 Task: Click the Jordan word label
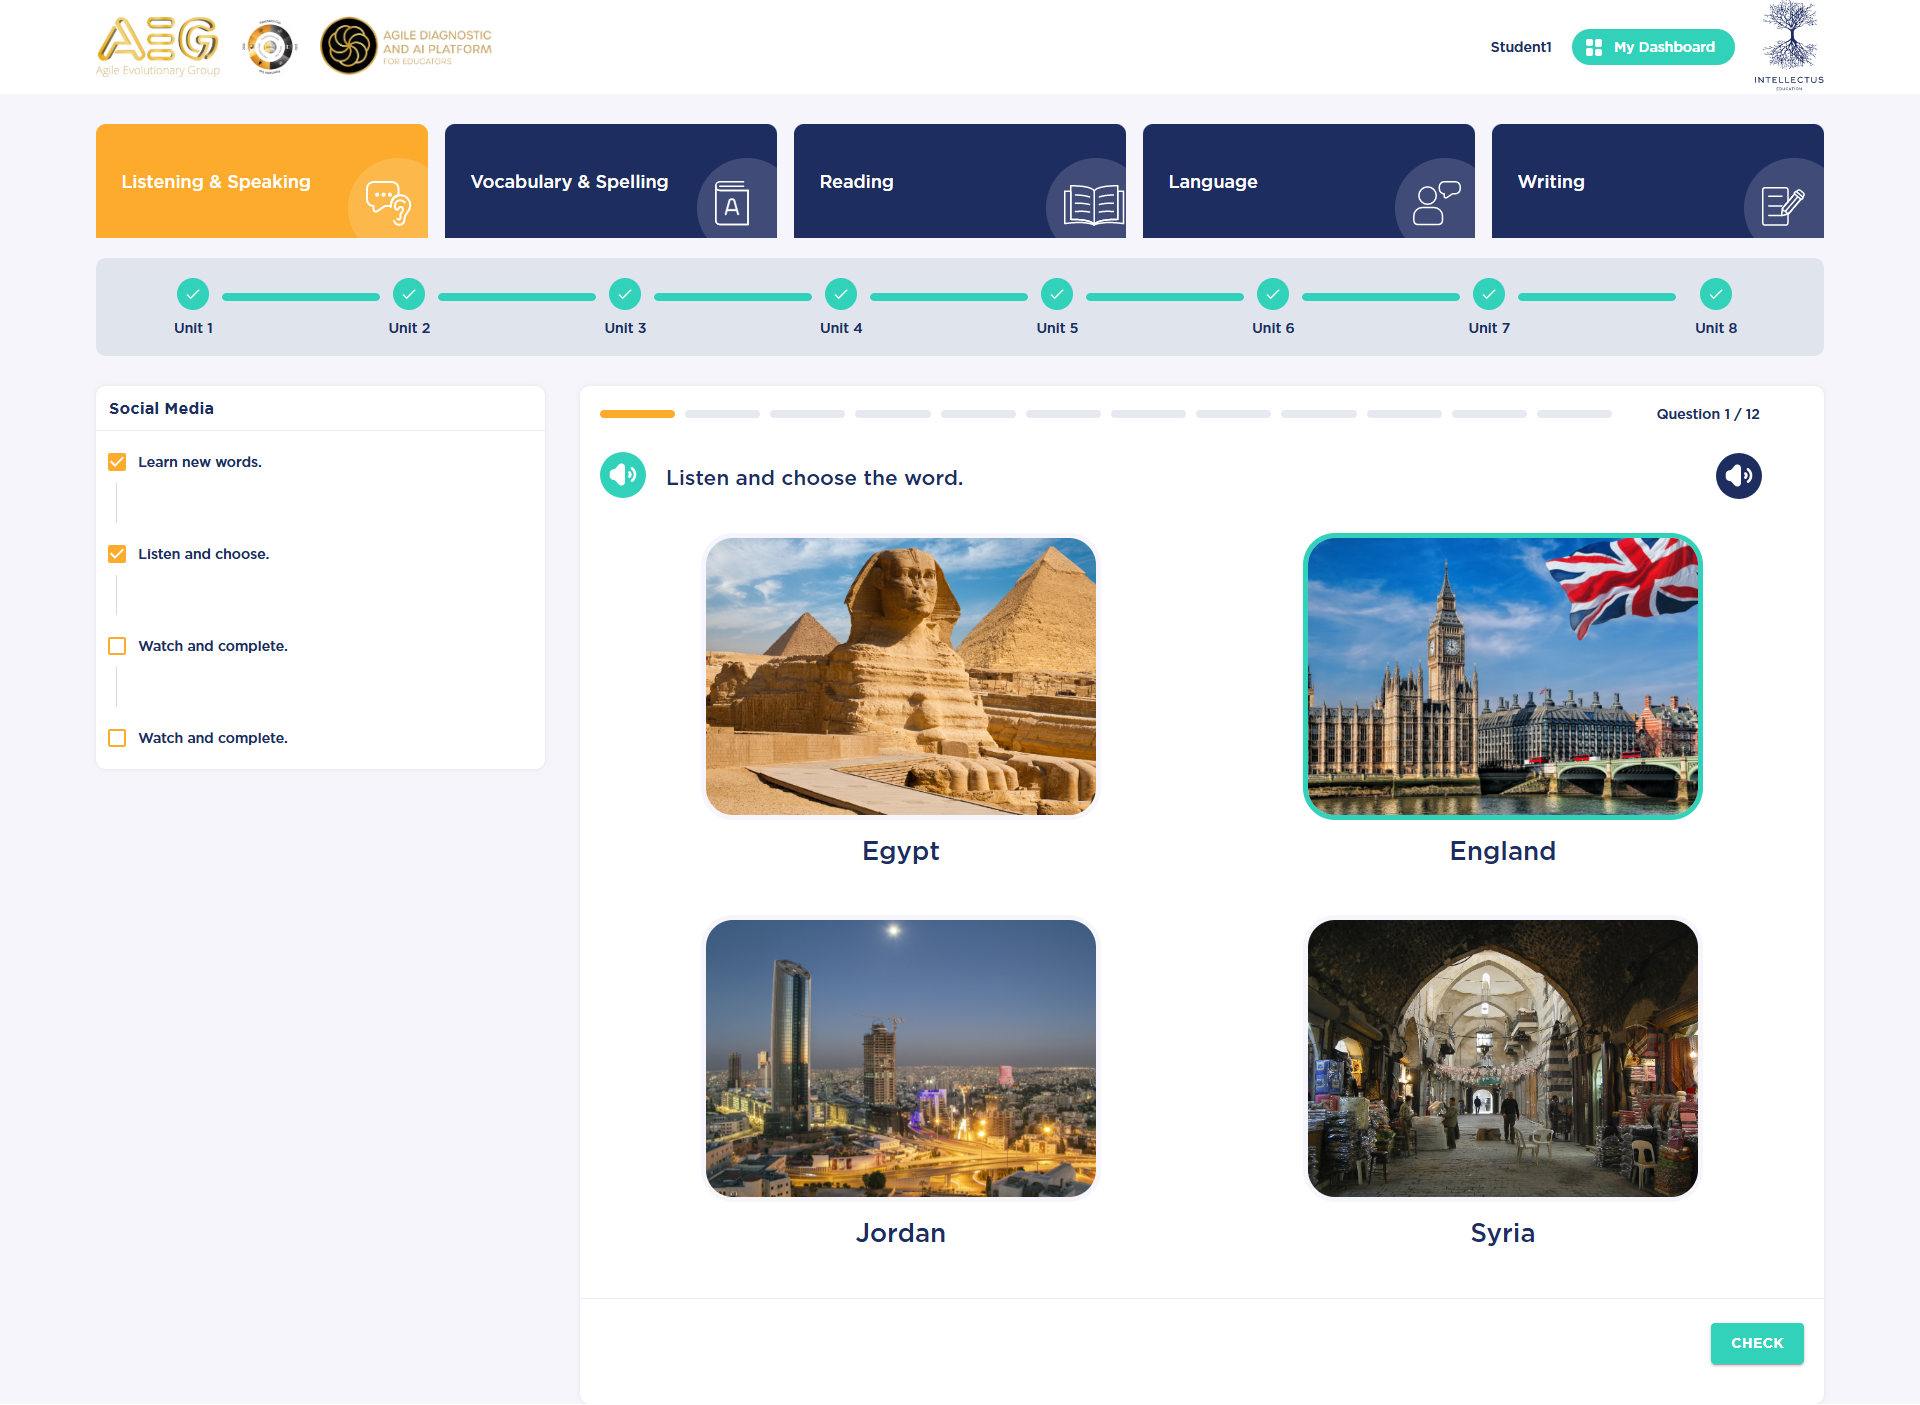[901, 1233]
